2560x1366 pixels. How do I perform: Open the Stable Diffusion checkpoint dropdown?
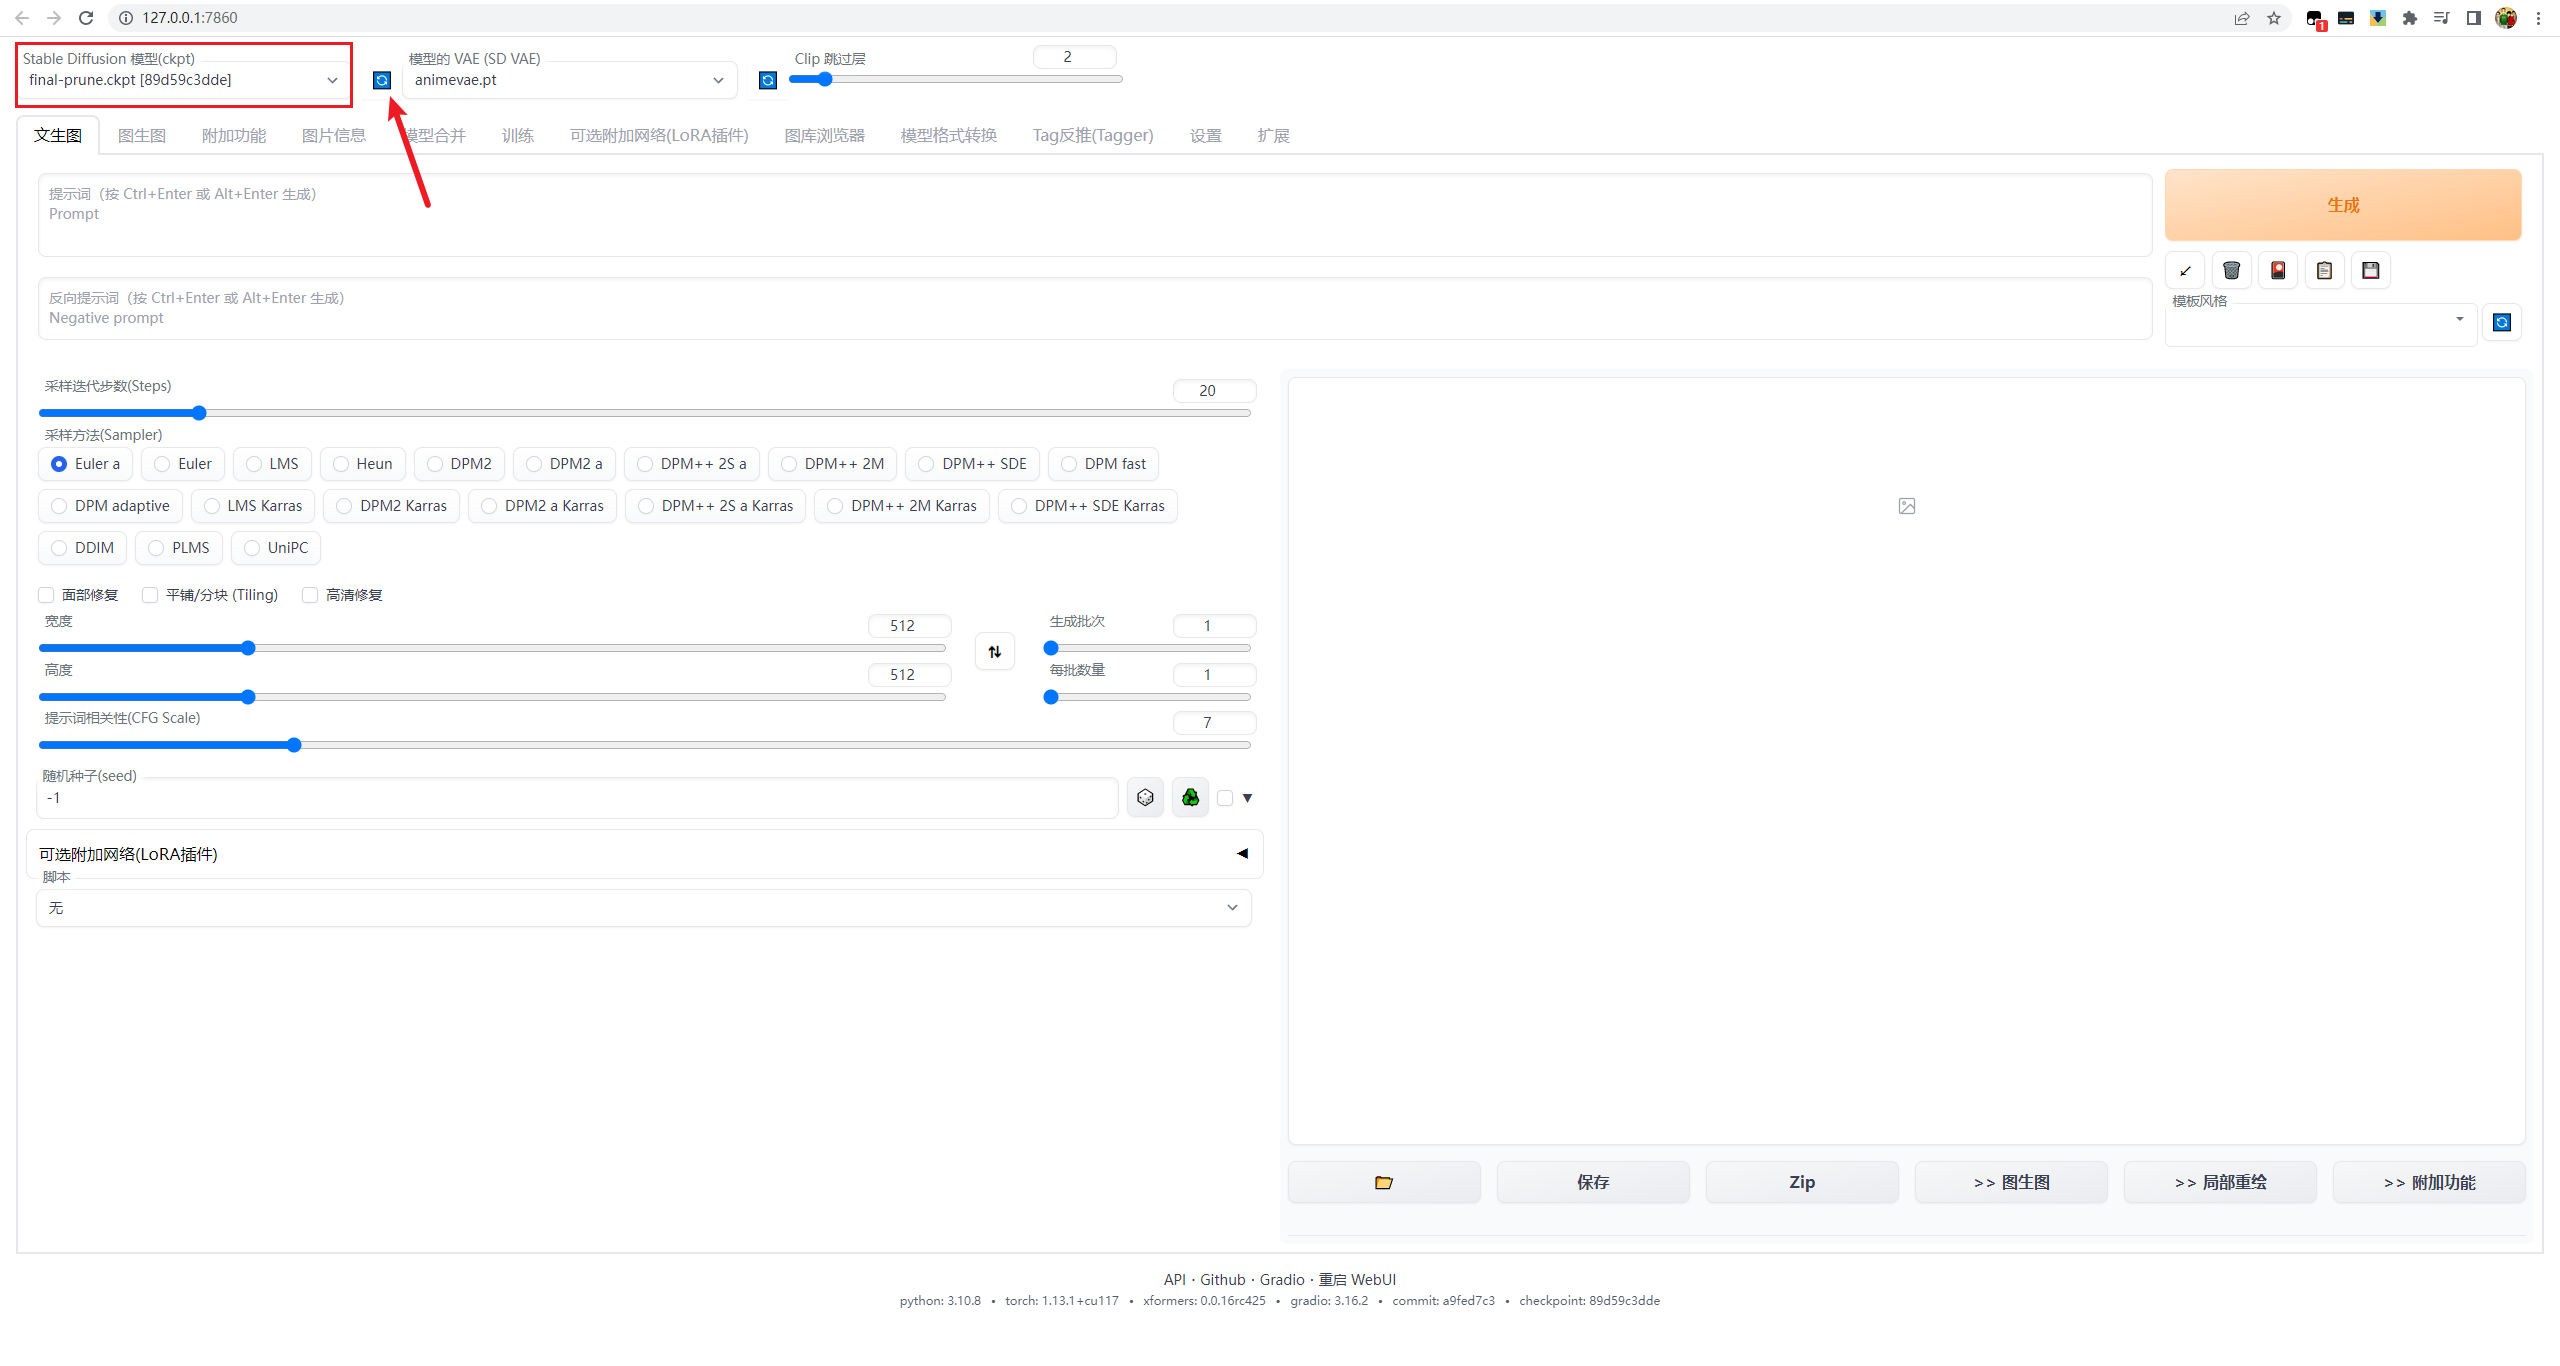184,80
